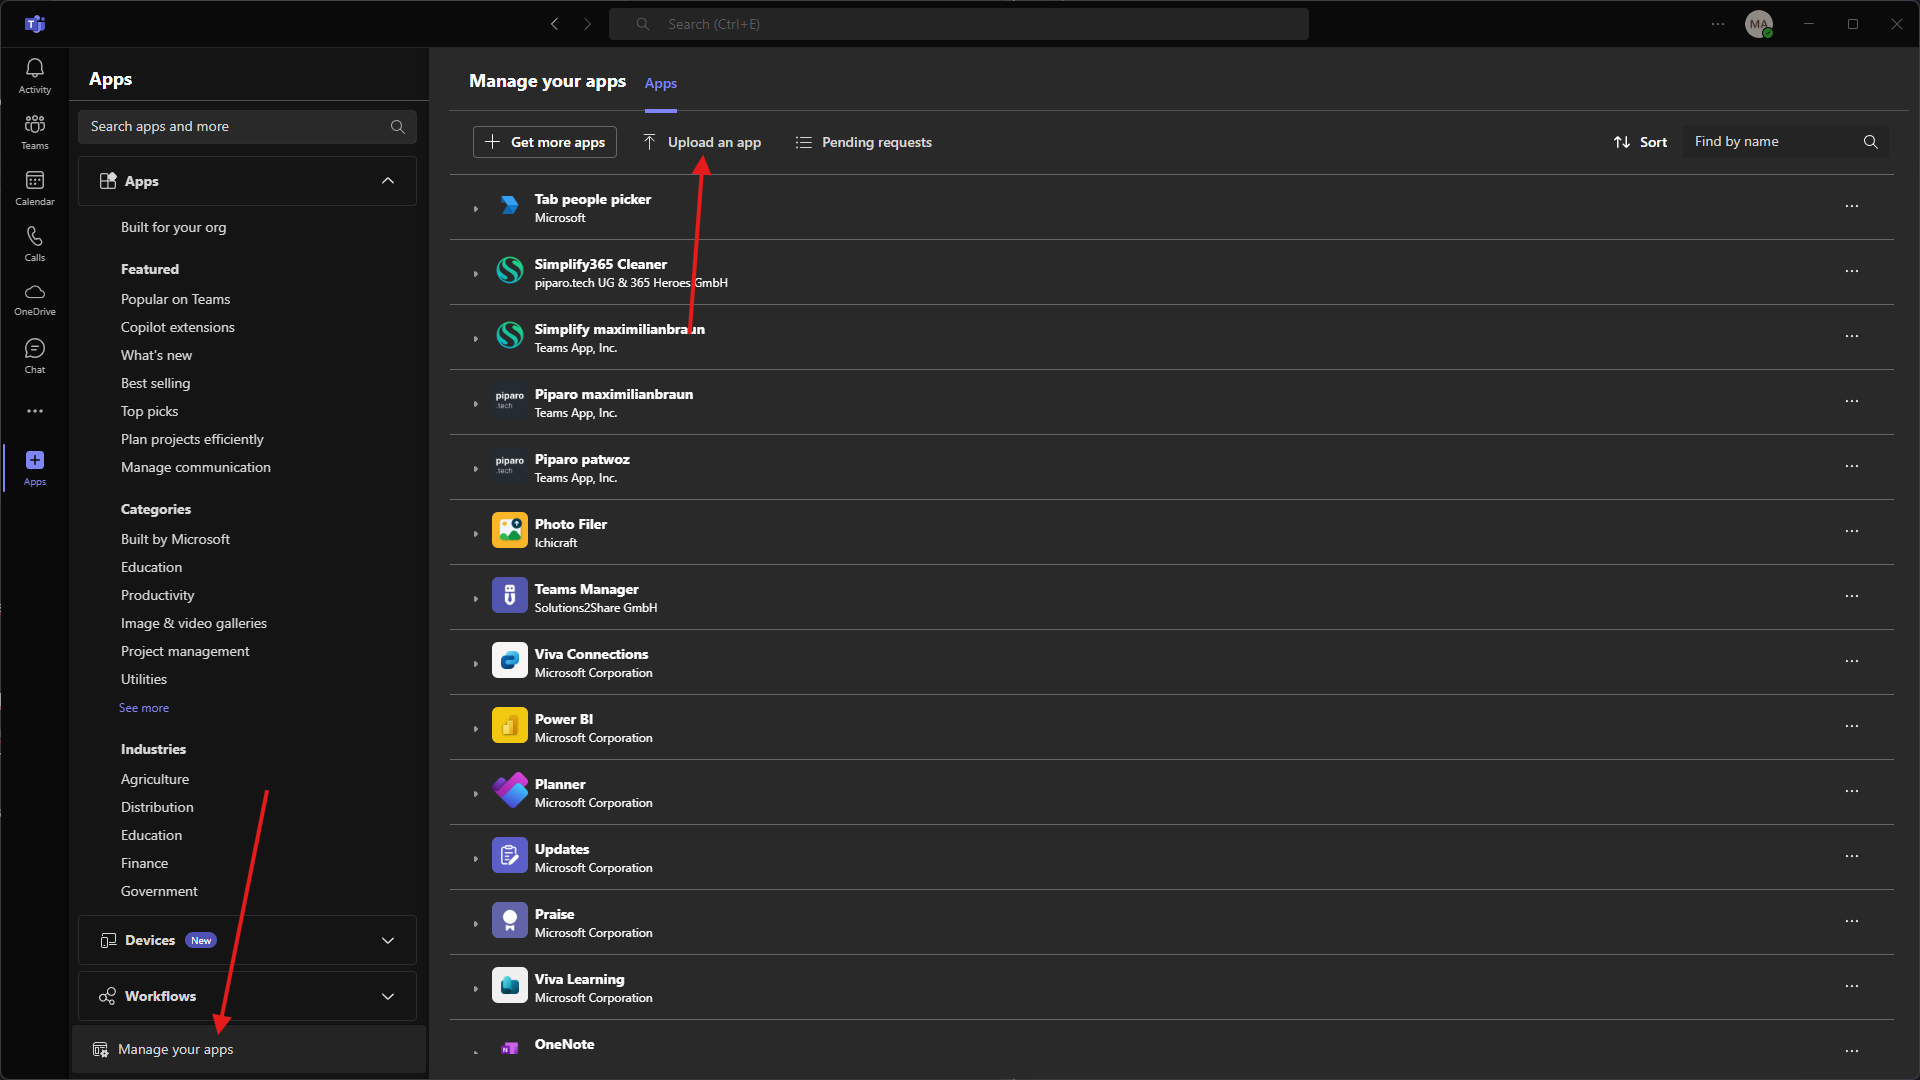
Task: Open more options for Planner
Action: click(1852, 791)
